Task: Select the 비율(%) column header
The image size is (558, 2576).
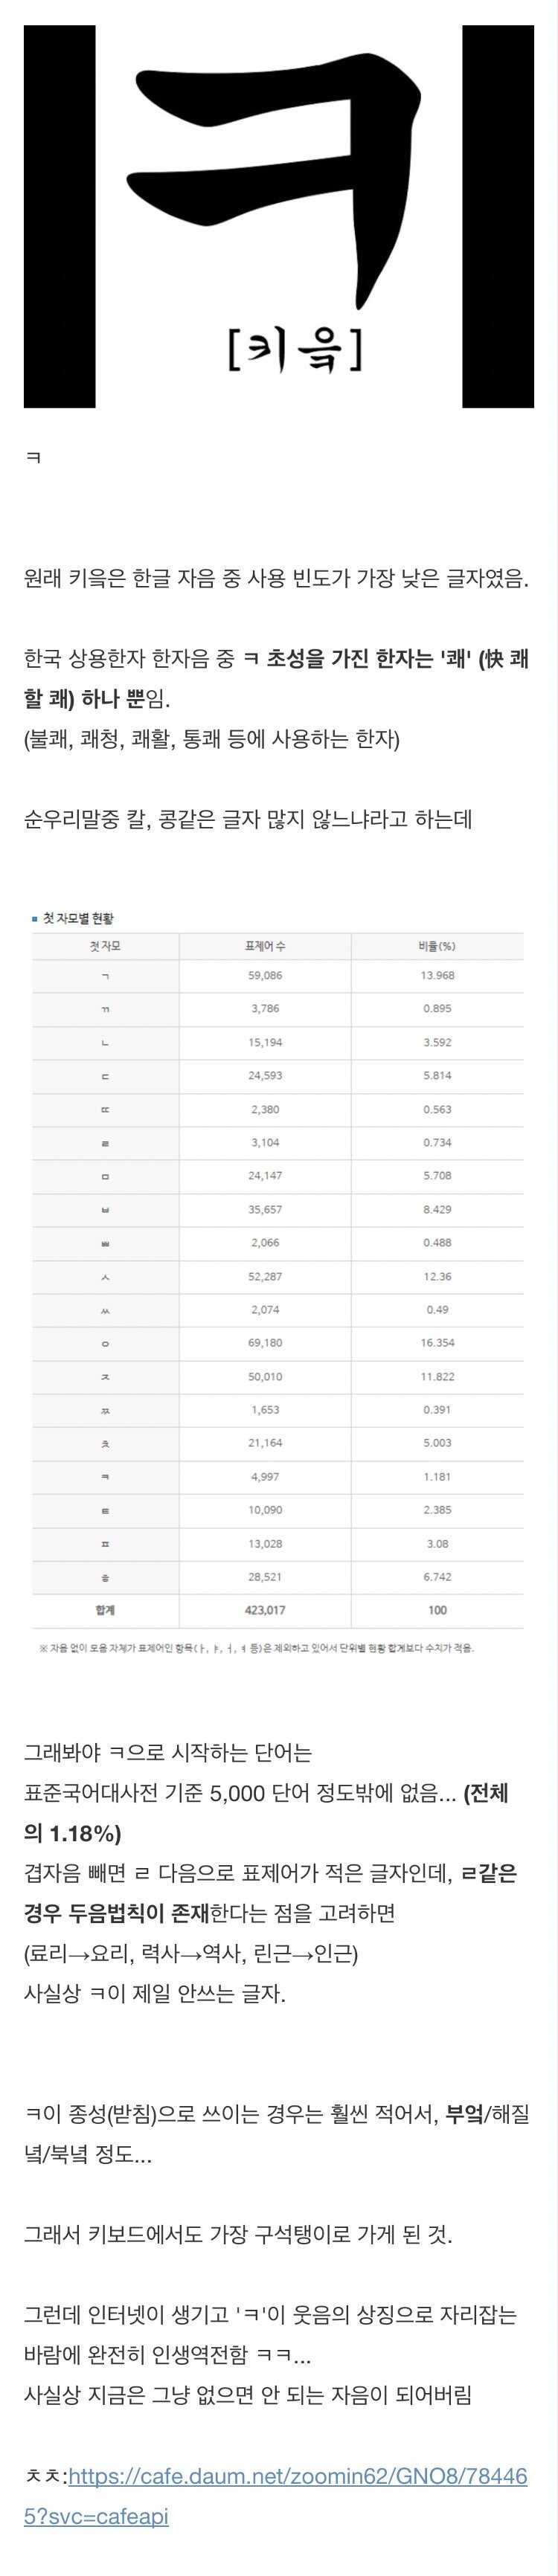Action: (x=437, y=946)
